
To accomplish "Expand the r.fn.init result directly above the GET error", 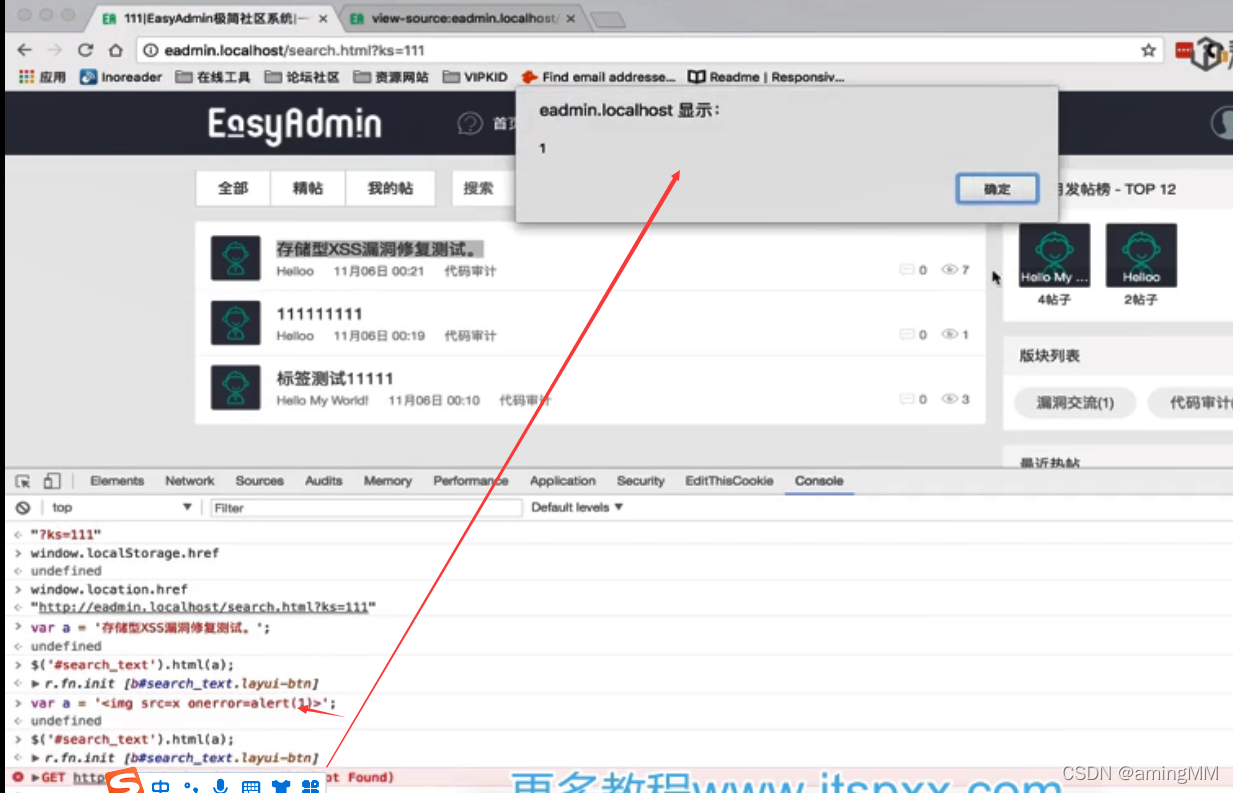I will pyautogui.click(x=36, y=758).
